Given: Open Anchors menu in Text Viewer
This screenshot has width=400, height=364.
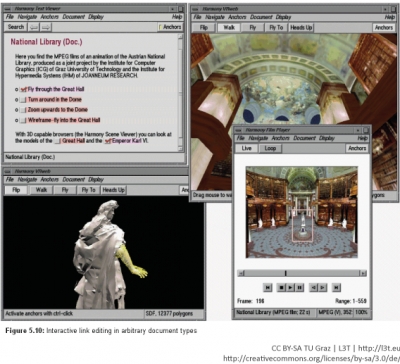Looking at the screenshot, I should click(x=49, y=17).
